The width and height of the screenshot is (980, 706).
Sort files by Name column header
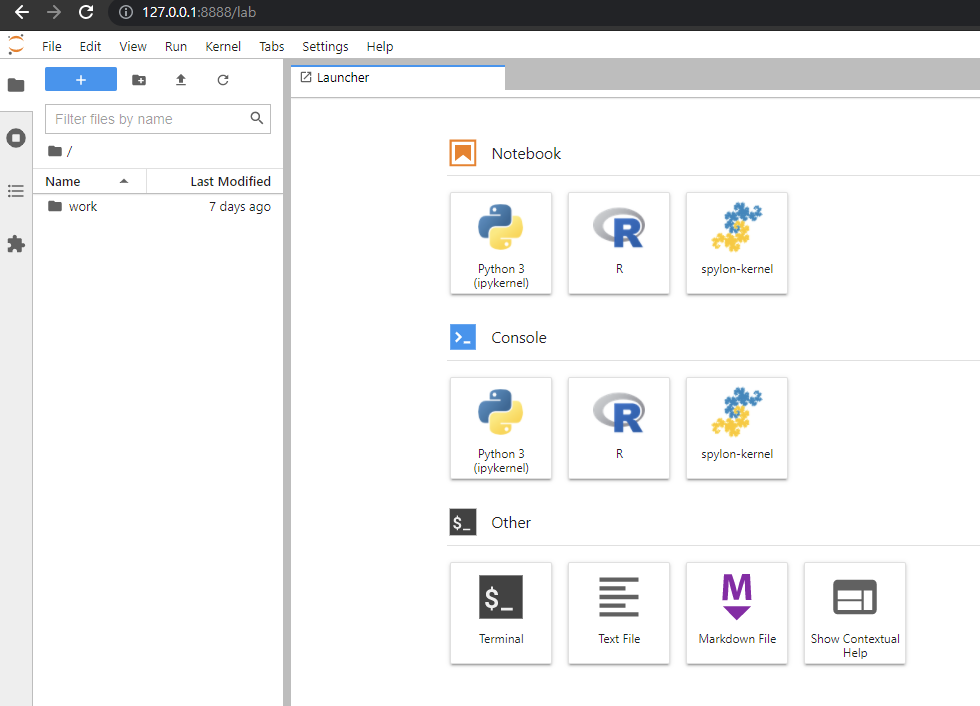[89, 181]
